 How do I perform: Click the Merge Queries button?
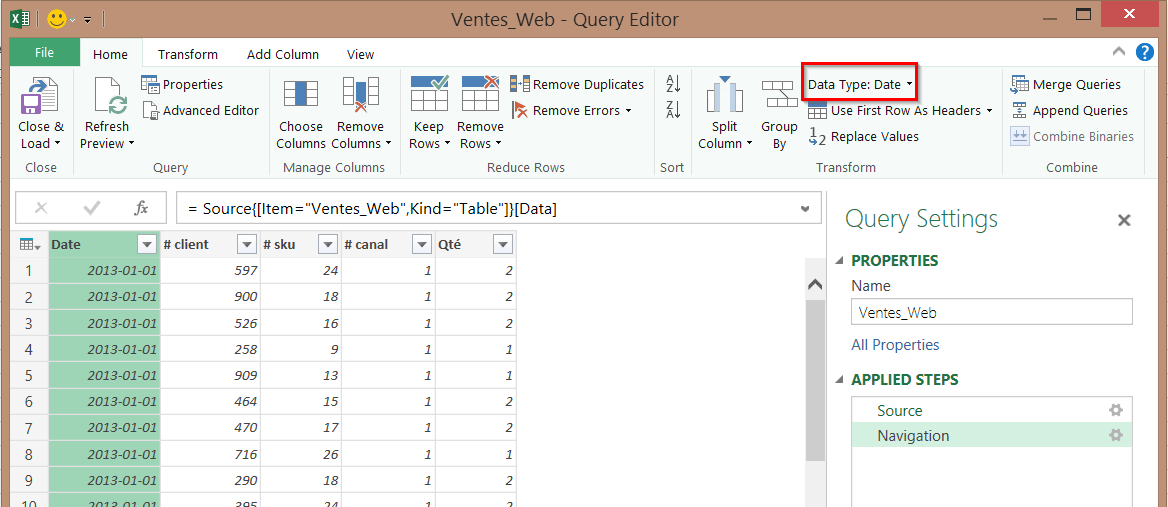pyautogui.click(x=1066, y=85)
